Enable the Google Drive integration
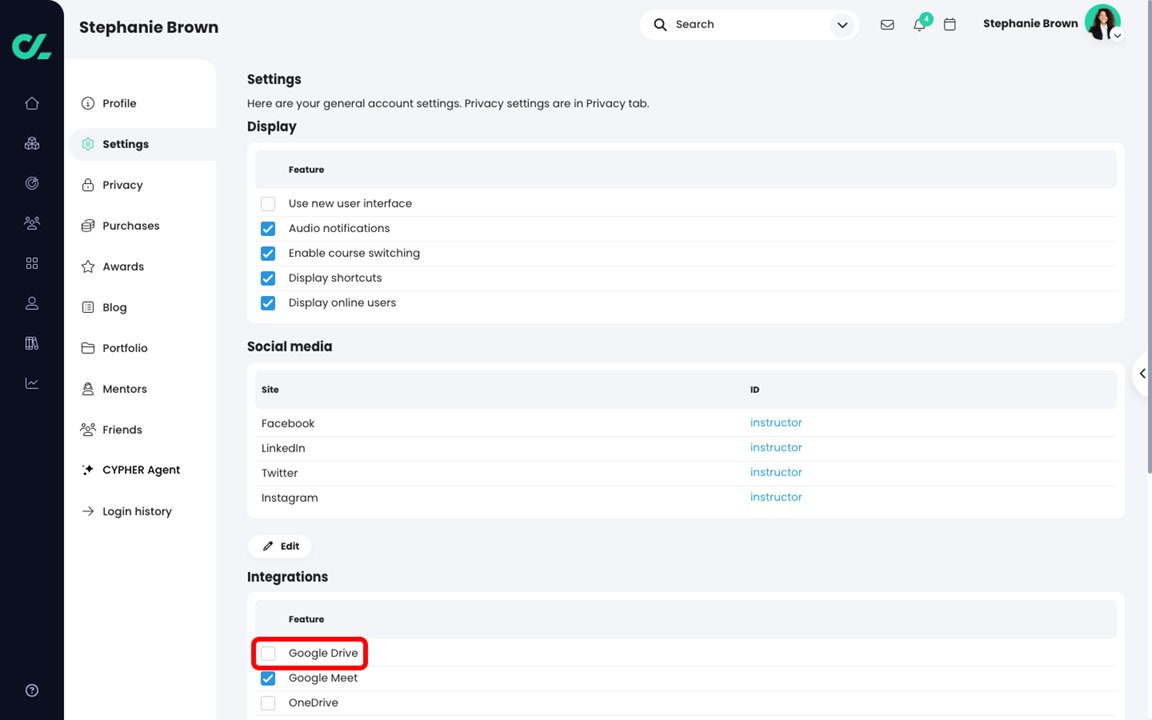Screen dimensions: 1152x720 pos(268,653)
